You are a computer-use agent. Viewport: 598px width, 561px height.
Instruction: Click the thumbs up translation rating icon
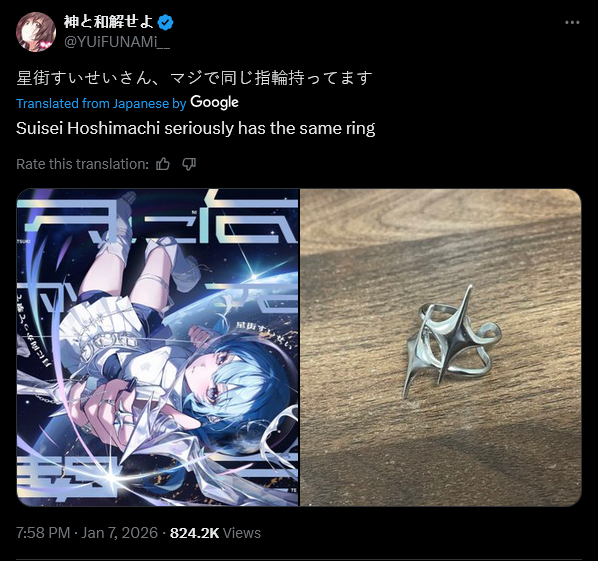(x=163, y=164)
